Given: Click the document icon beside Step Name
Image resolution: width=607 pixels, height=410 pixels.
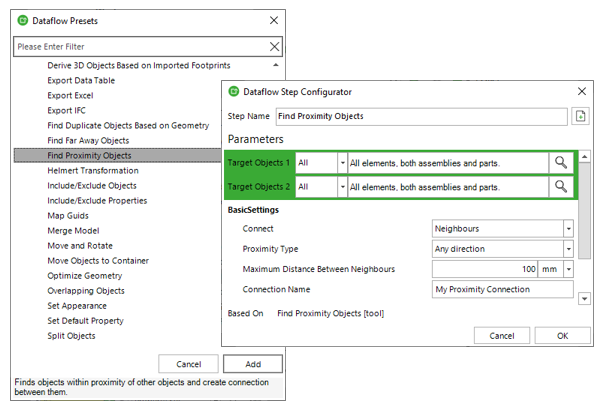Looking at the screenshot, I should click(x=580, y=116).
